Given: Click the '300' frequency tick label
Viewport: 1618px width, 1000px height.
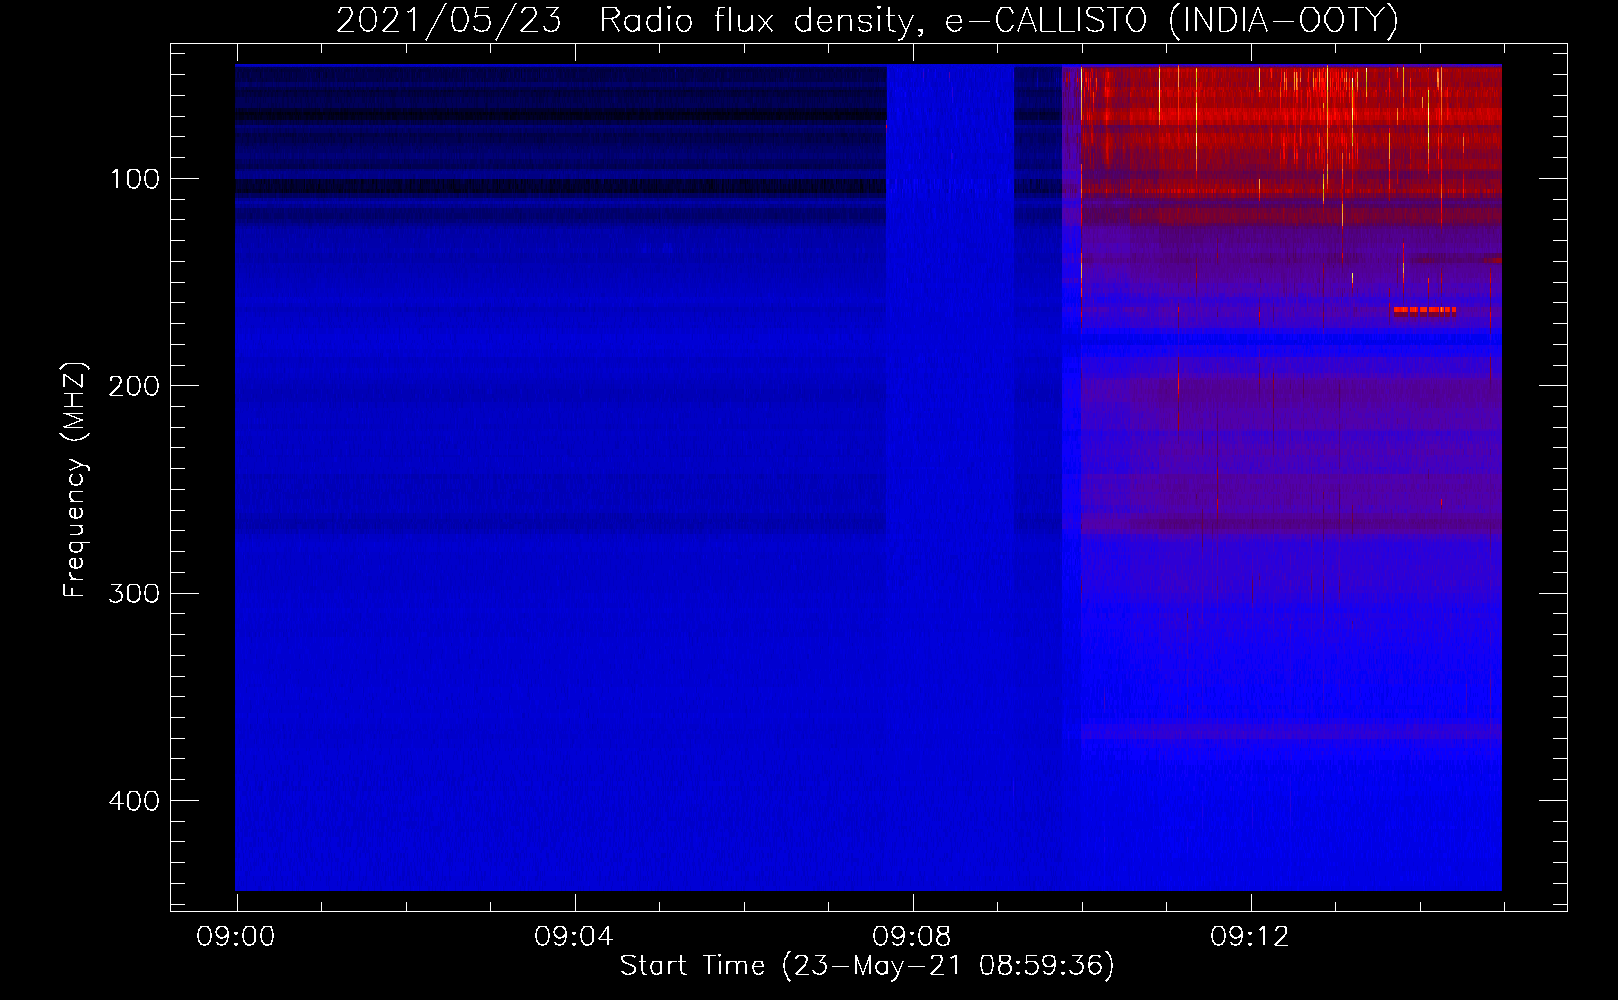Looking at the screenshot, I should pyautogui.click(x=134, y=593).
